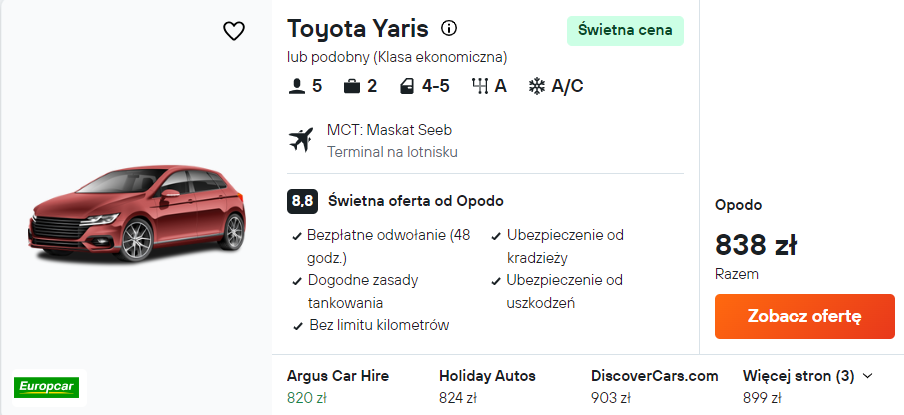The height and width of the screenshot is (415, 904).
Task: Click the passenger seats icon showing 5
Action: tap(296, 86)
